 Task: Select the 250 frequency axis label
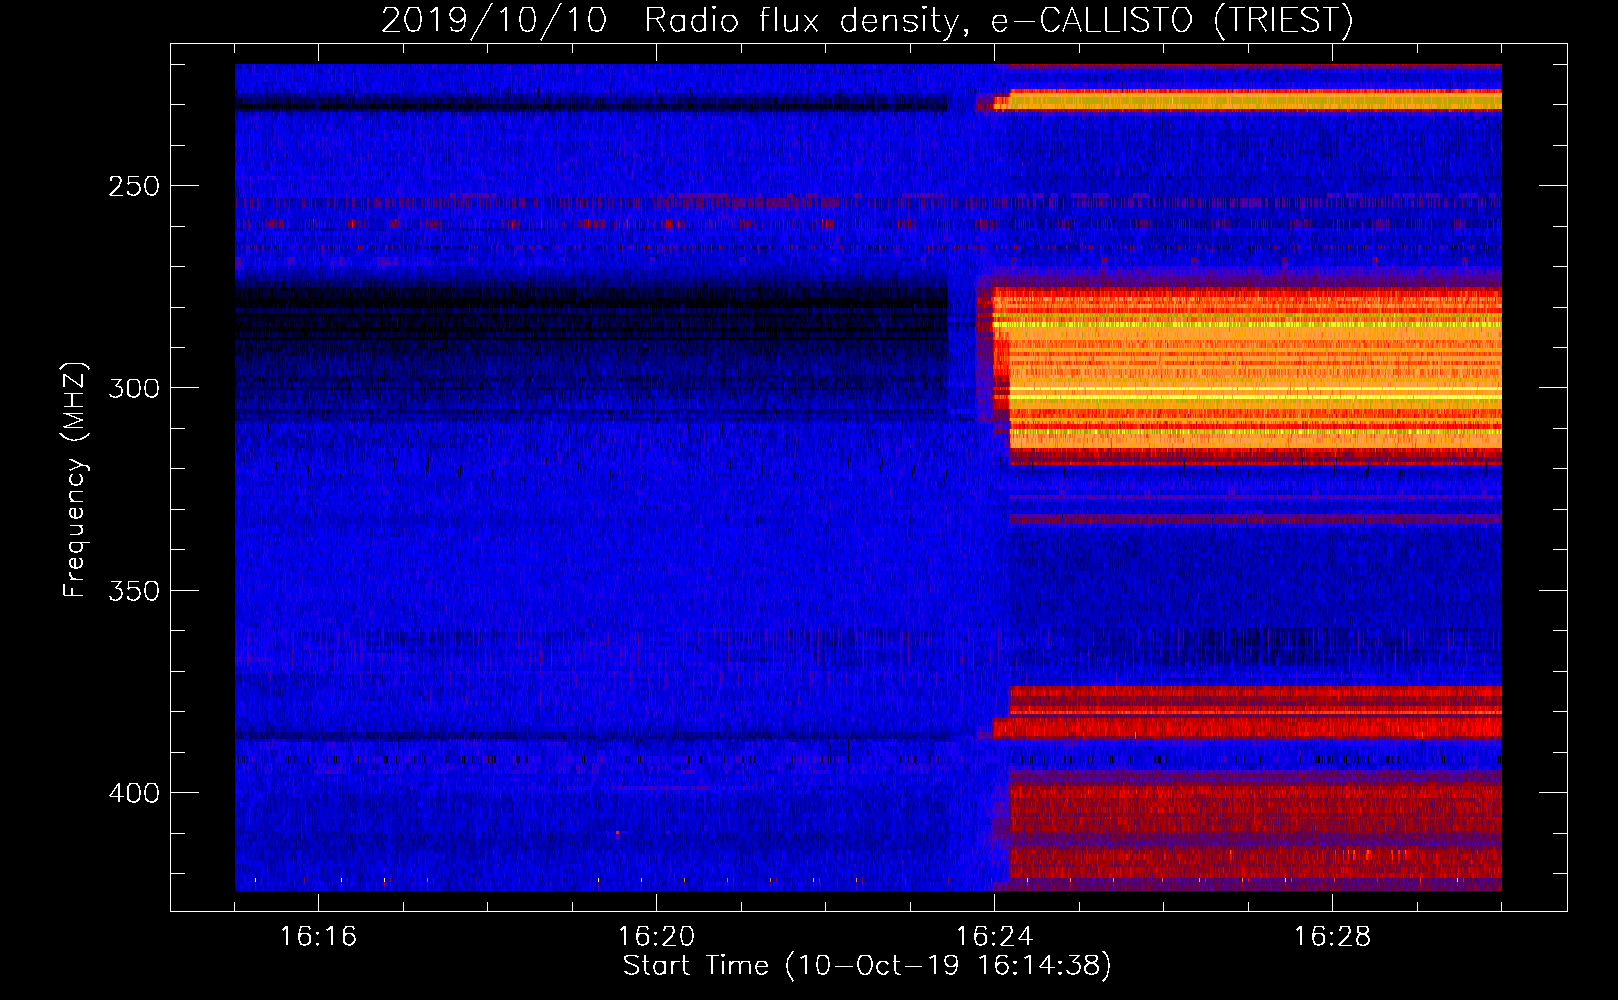click(x=134, y=187)
